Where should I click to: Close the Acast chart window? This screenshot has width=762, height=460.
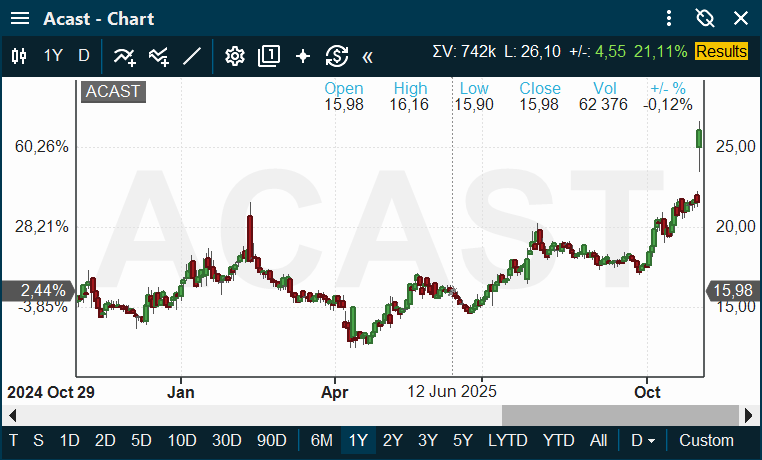741,18
